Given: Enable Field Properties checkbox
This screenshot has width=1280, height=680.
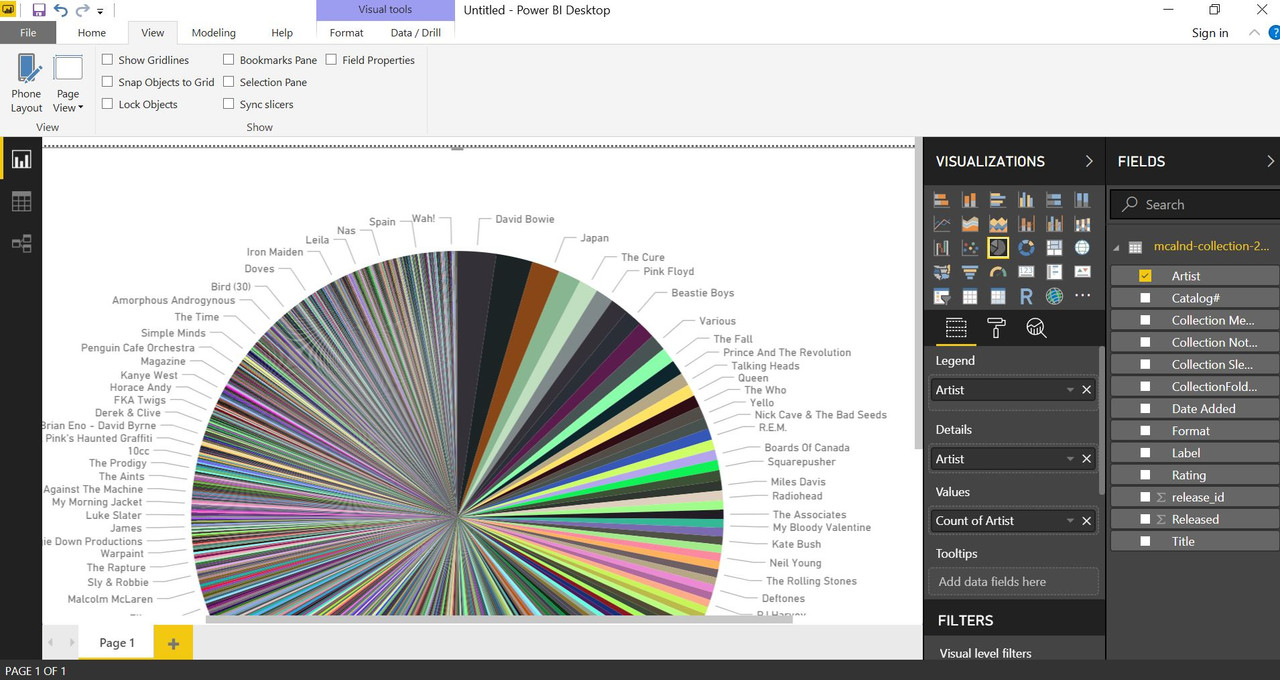Looking at the screenshot, I should [x=331, y=60].
